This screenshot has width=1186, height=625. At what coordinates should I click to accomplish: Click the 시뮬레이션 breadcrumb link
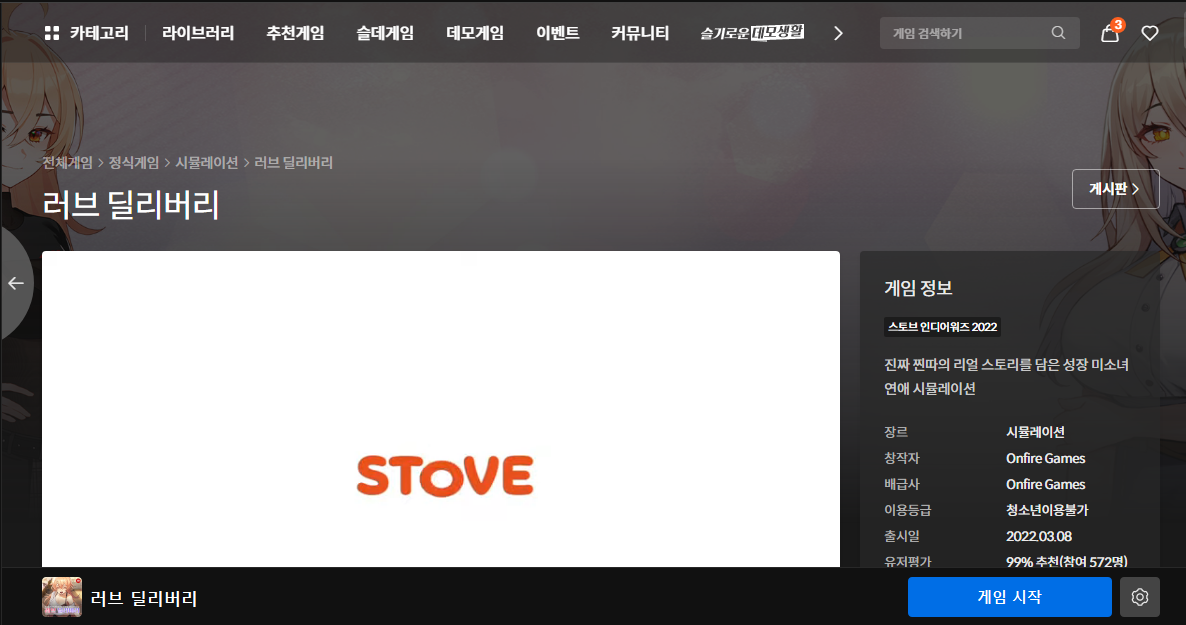coord(207,162)
